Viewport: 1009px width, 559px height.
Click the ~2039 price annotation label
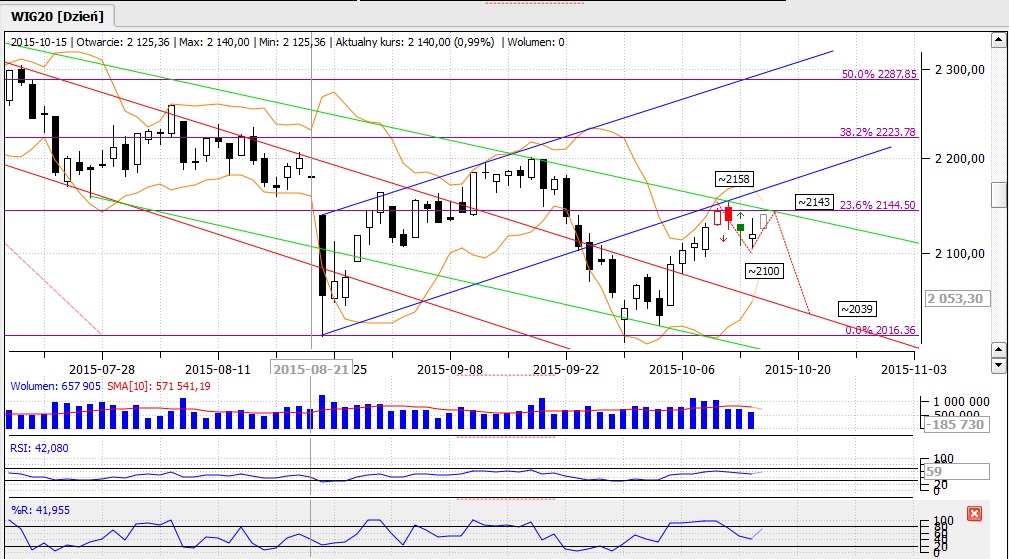pyautogui.click(x=857, y=309)
